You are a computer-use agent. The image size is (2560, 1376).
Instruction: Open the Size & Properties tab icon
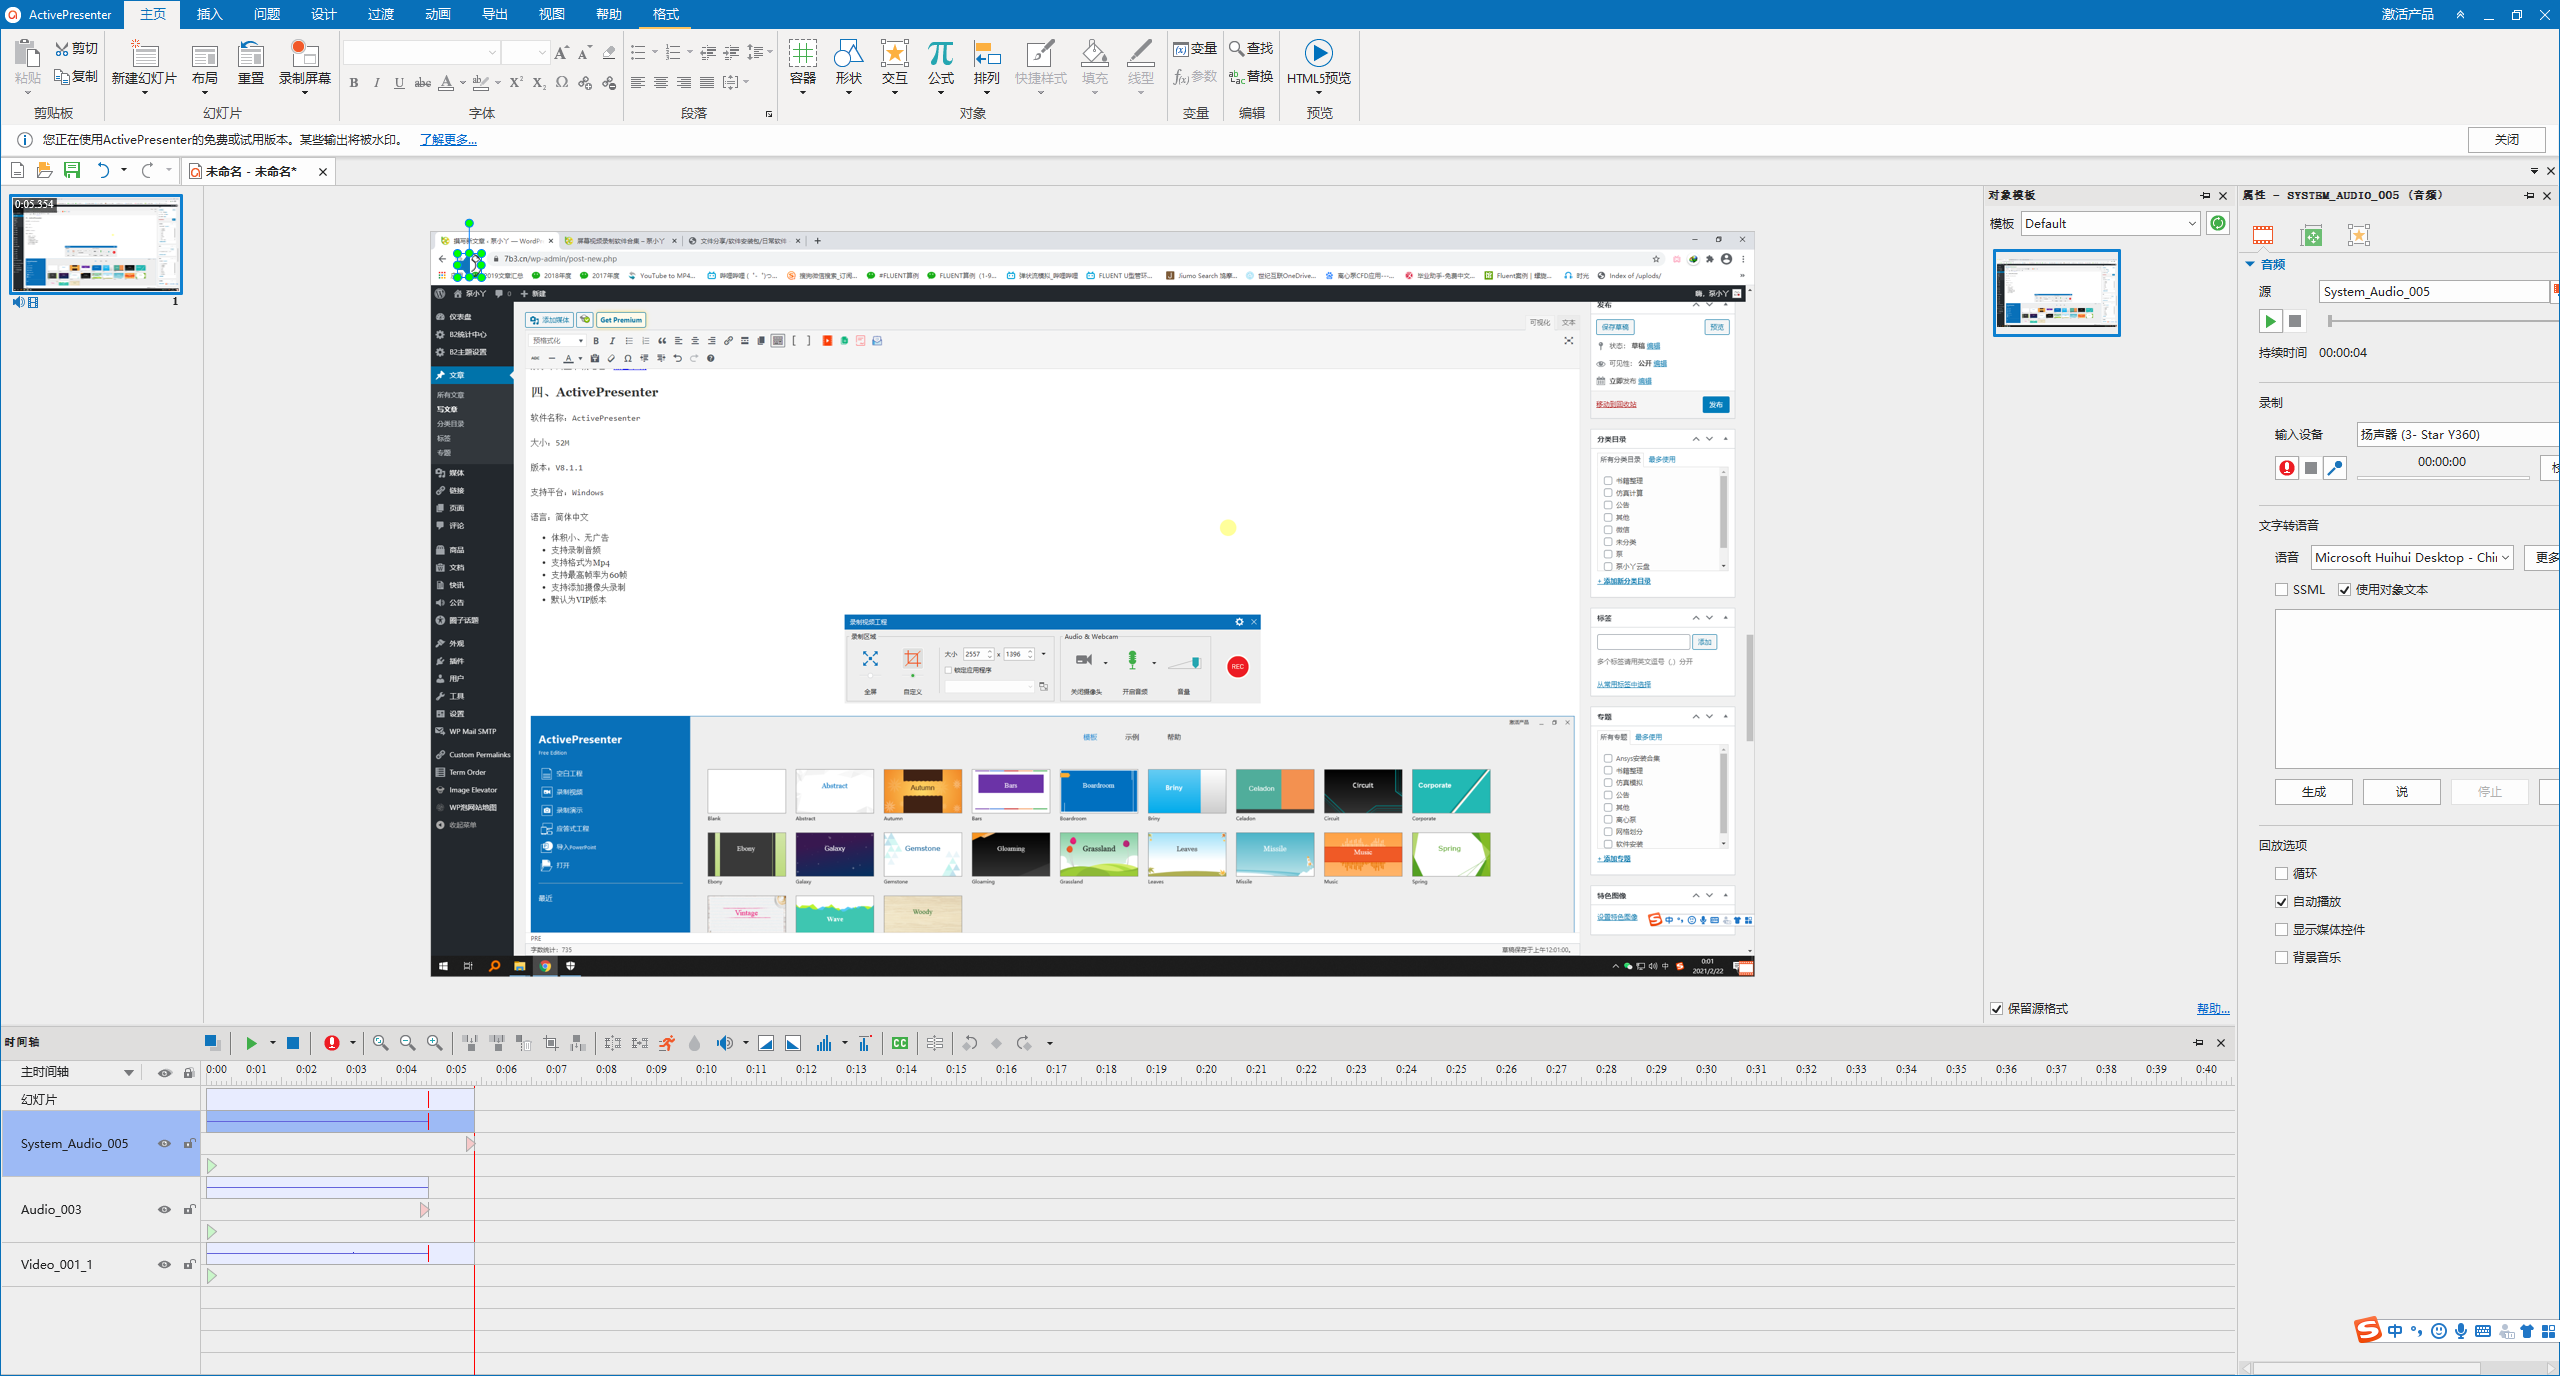click(x=2311, y=235)
